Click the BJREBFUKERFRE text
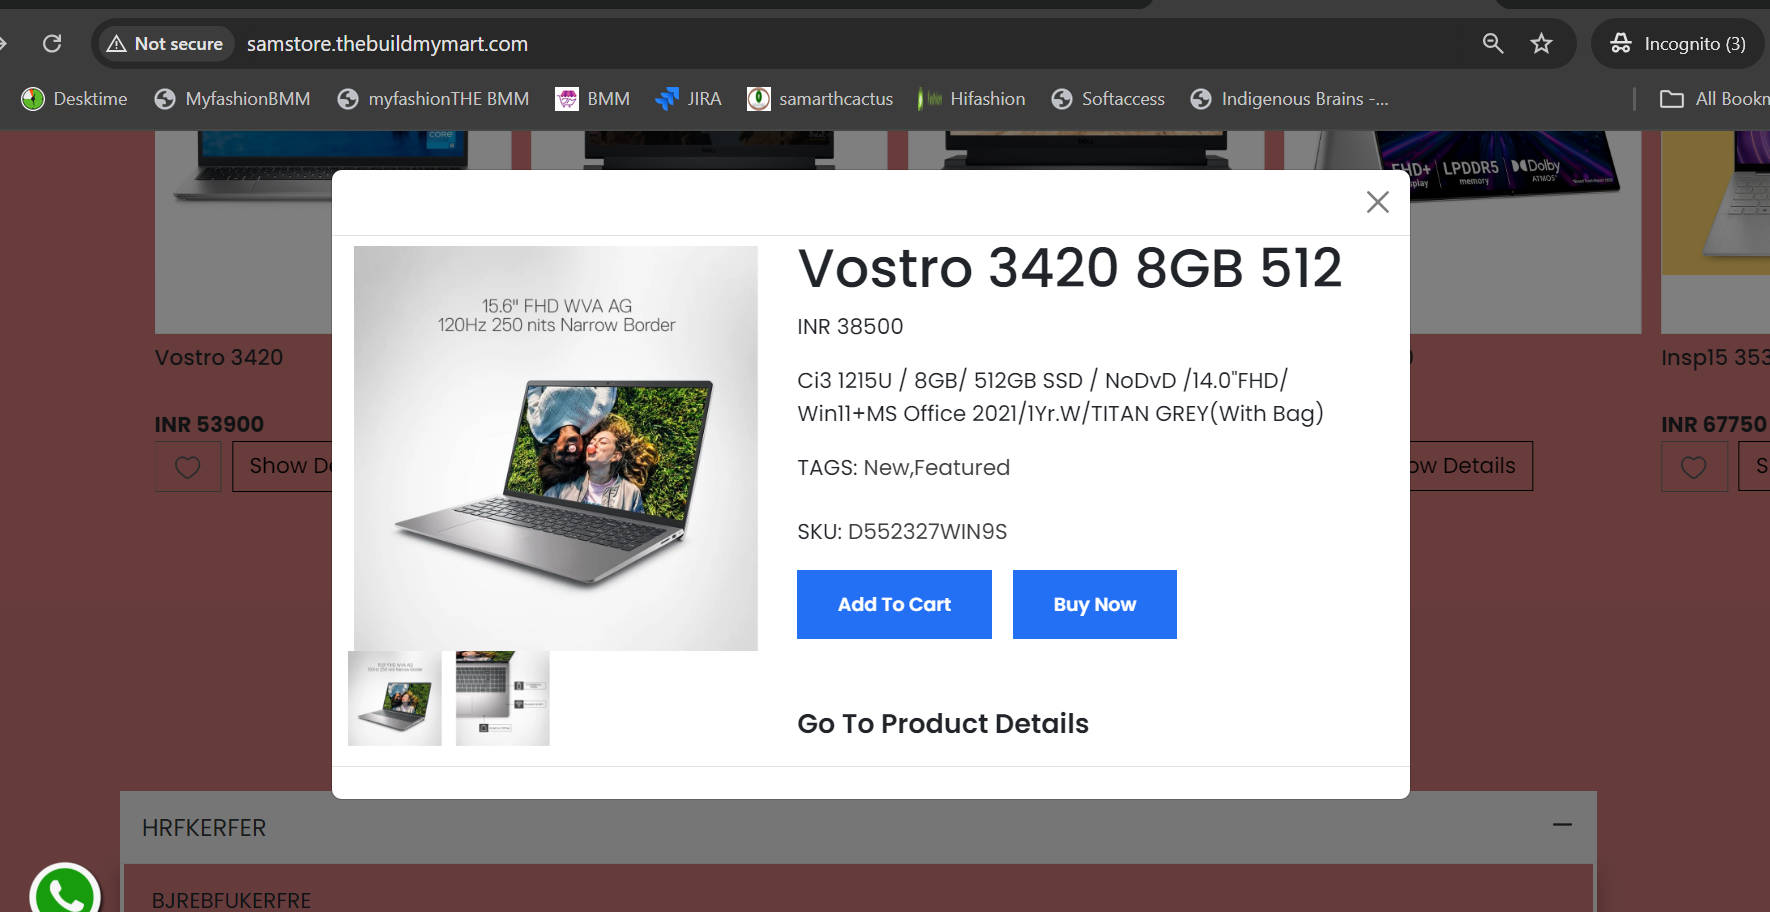The image size is (1770, 912). click(231, 900)
